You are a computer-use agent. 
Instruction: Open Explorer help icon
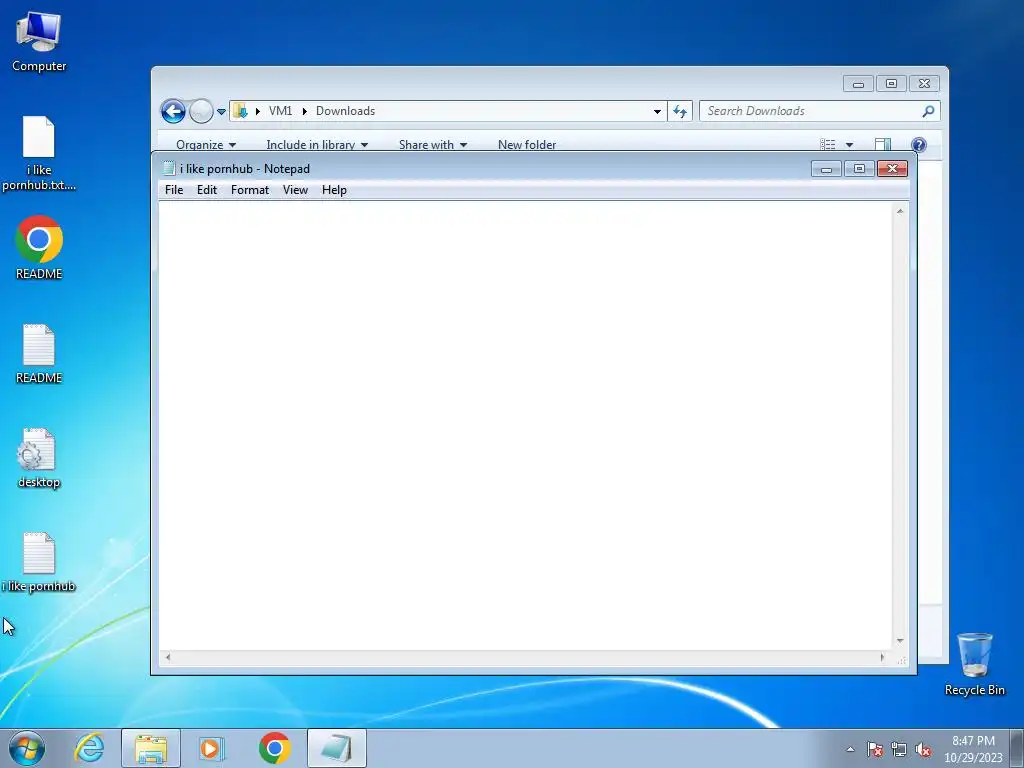tap(918, 144)
